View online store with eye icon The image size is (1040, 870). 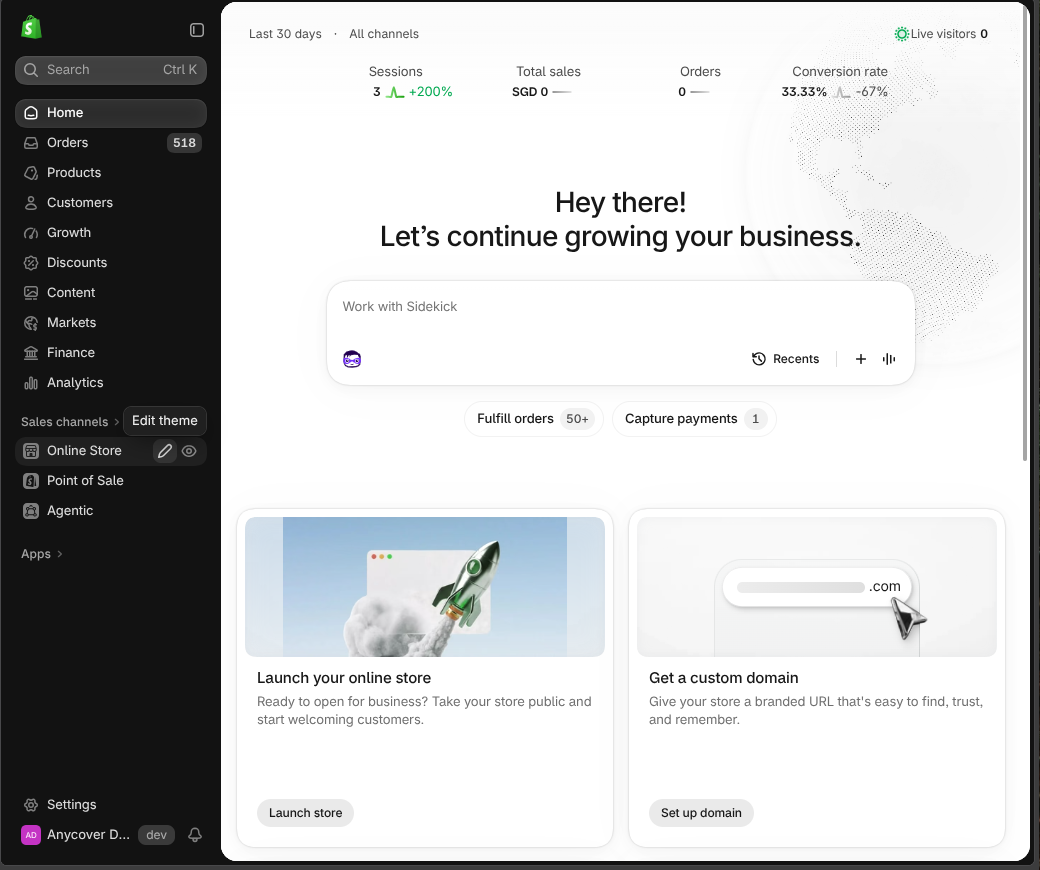(189, 451)
